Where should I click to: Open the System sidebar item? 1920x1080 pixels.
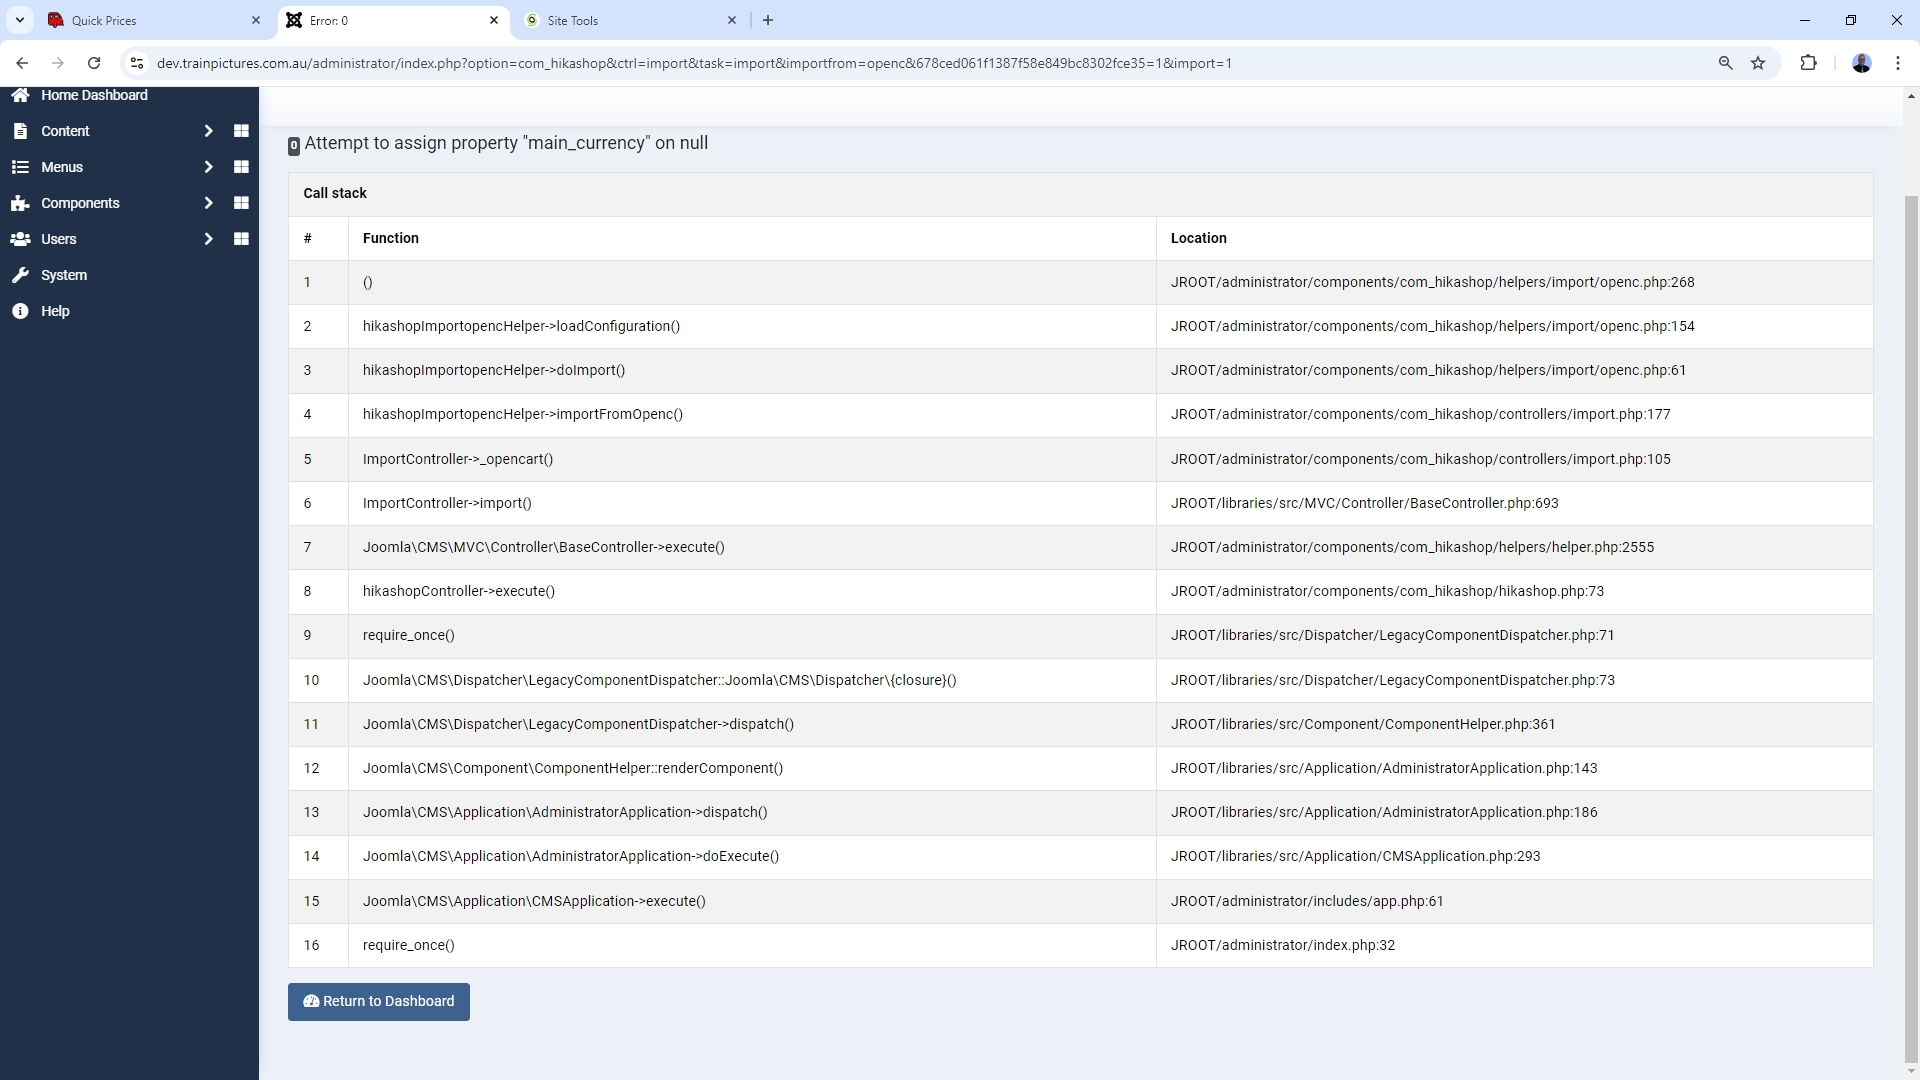pos(64,275)
